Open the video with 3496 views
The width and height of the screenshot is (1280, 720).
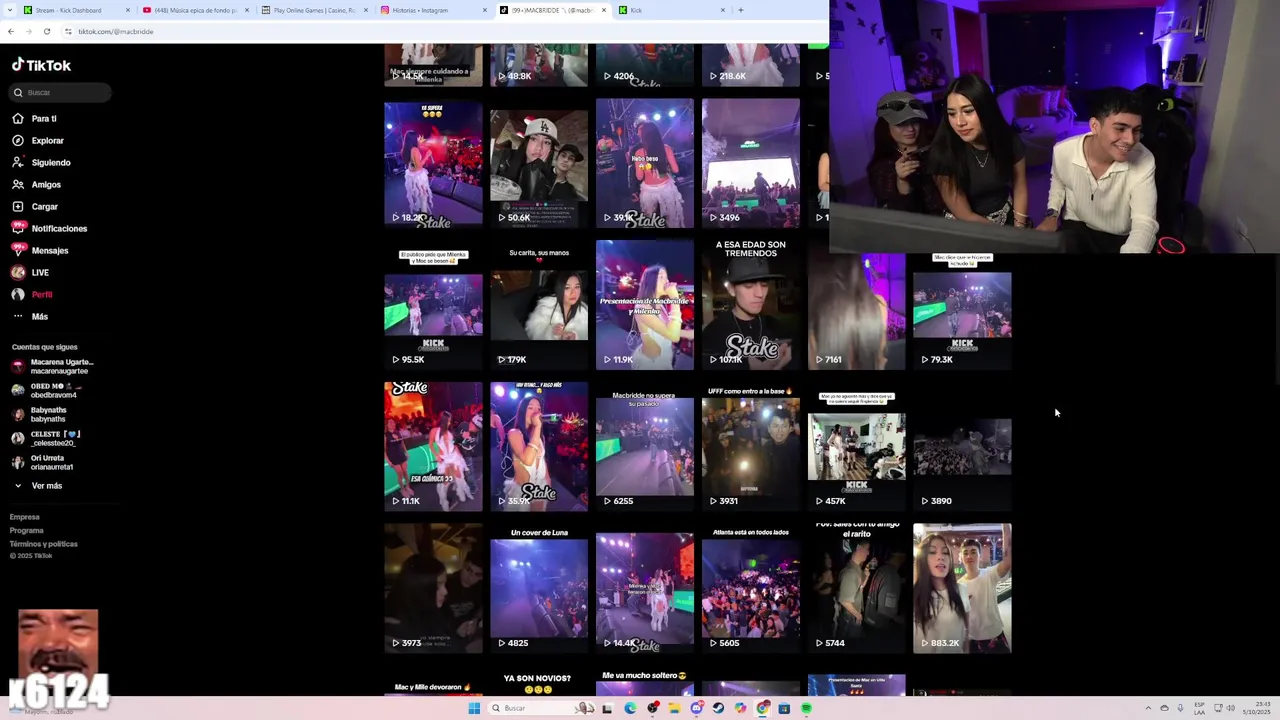coord(751,163)
